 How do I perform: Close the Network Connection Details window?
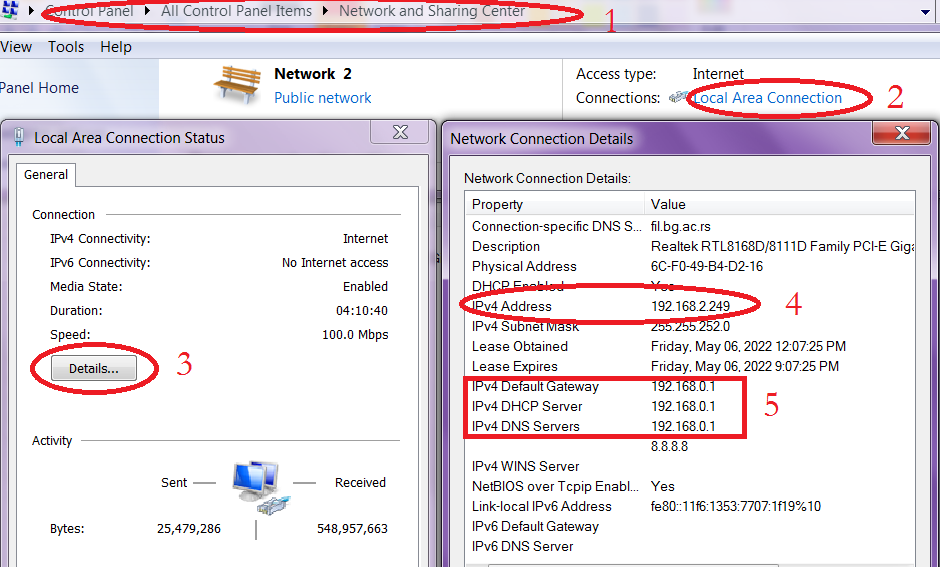[x=902, y=132]
